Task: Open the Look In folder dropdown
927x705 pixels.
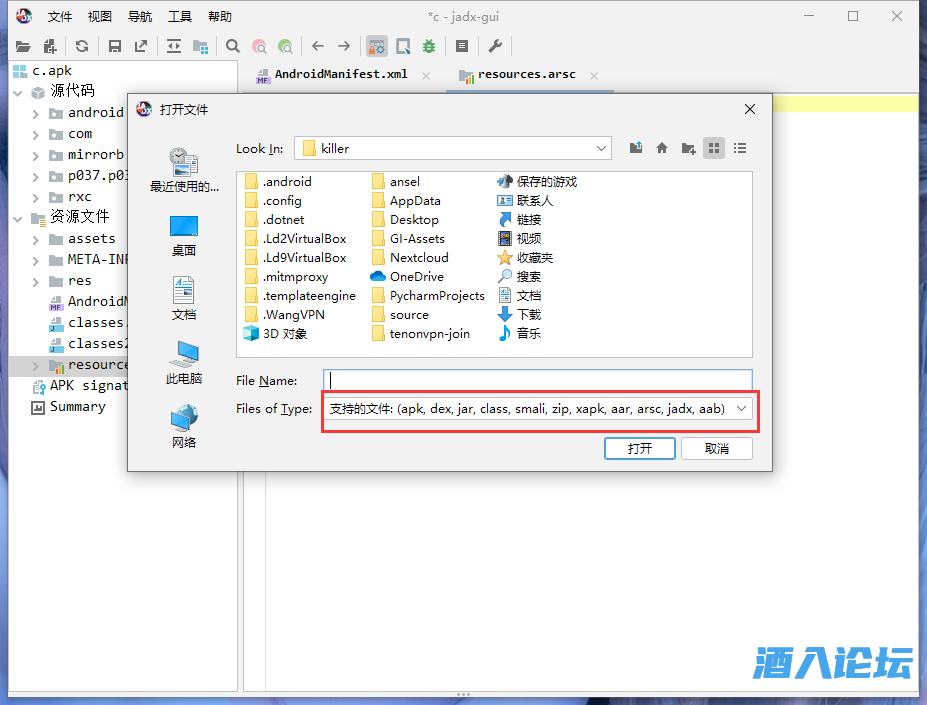Action: 602,148
